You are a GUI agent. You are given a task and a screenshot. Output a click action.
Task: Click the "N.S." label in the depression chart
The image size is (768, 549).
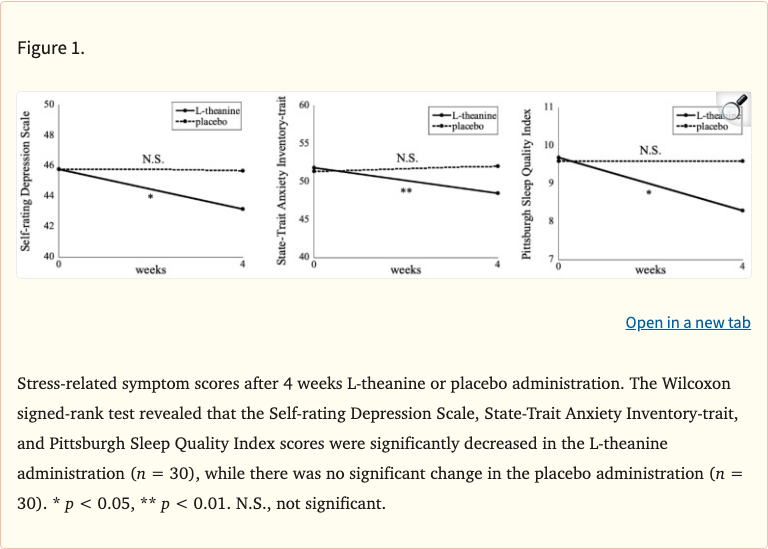click(x=153, y=159)
